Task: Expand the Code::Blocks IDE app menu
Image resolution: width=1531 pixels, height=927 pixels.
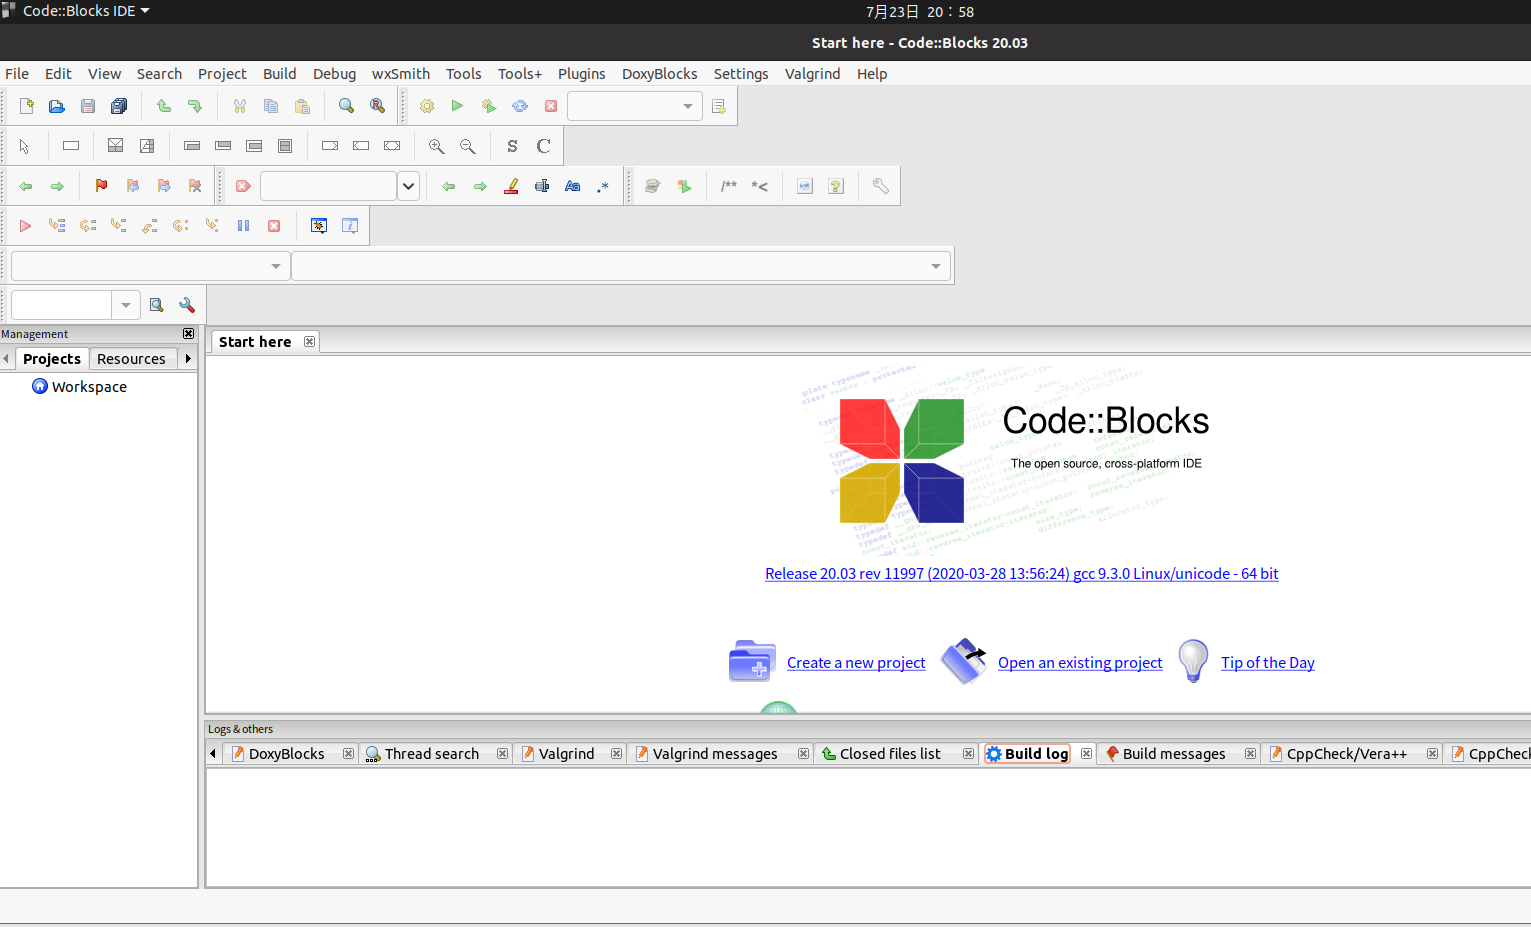Action: (x=86, y=11)
